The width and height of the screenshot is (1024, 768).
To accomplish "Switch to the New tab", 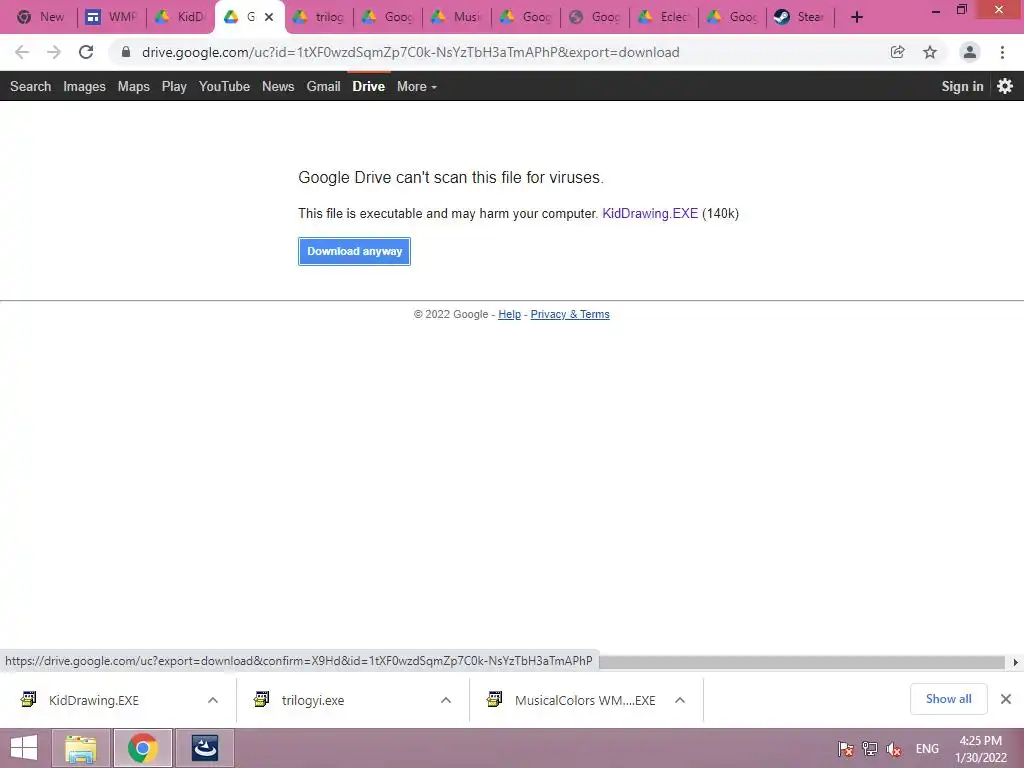I will (x=40, y=17).
